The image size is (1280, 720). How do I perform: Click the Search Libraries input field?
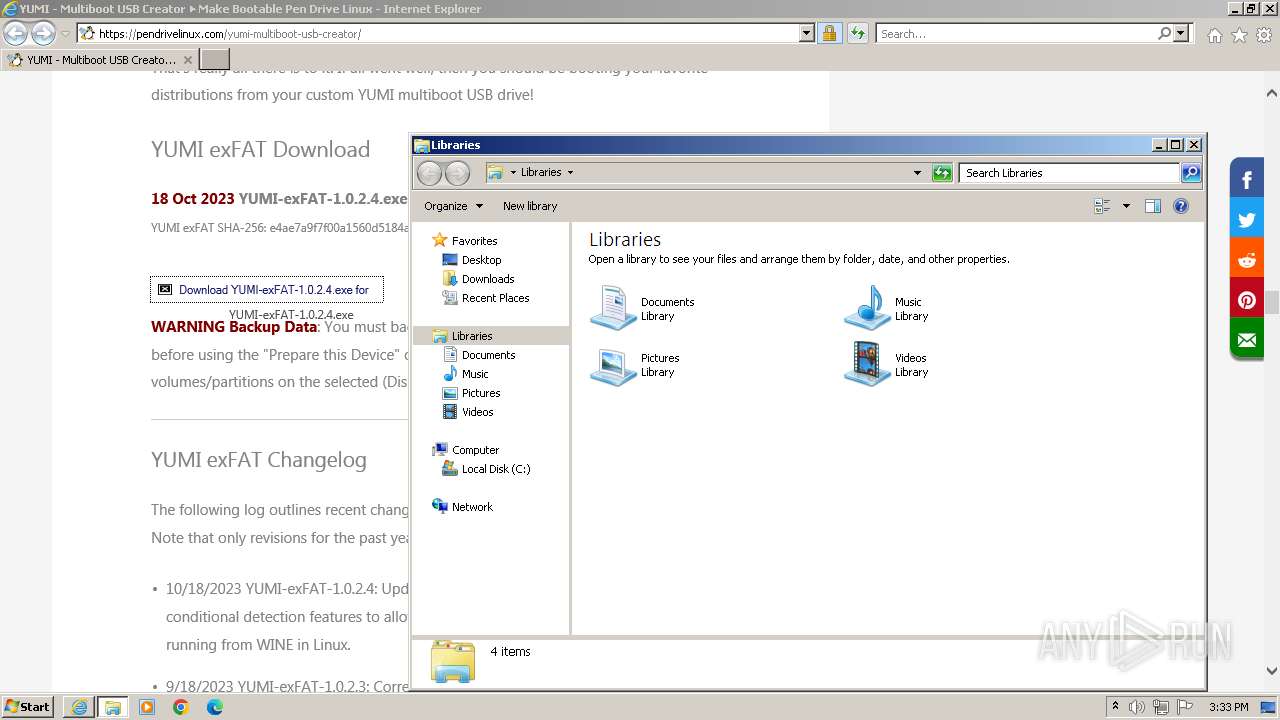[1069, 173]
